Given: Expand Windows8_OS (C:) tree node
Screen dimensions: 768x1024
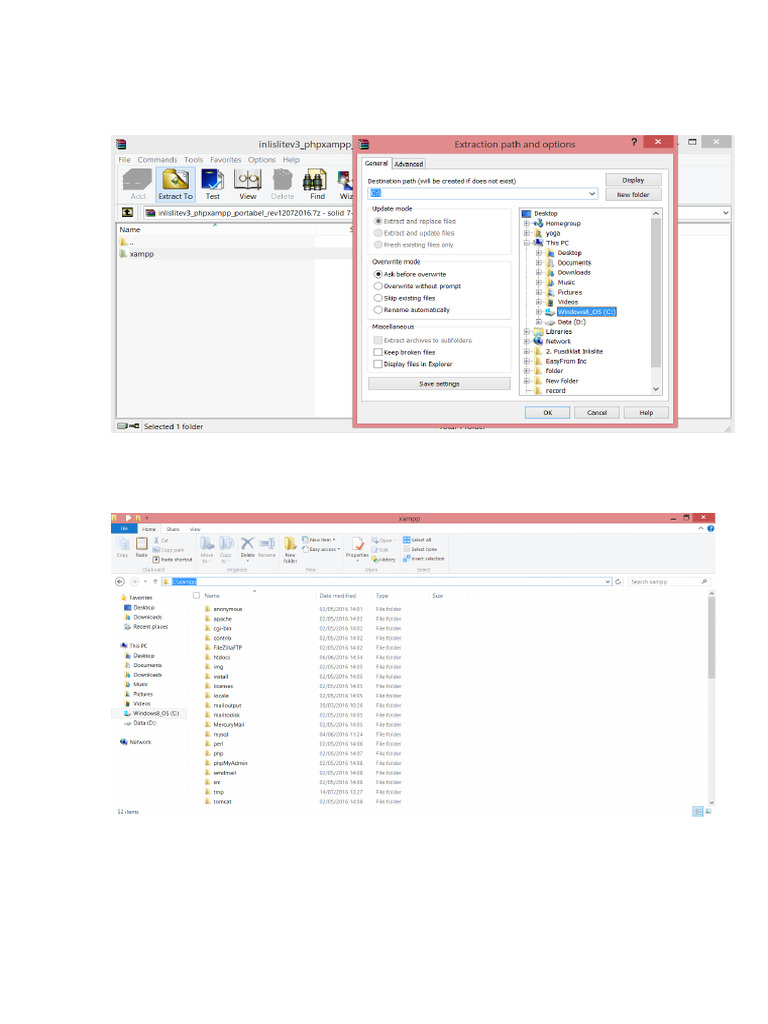Looking at the screenshot, I should coord(538,312).
